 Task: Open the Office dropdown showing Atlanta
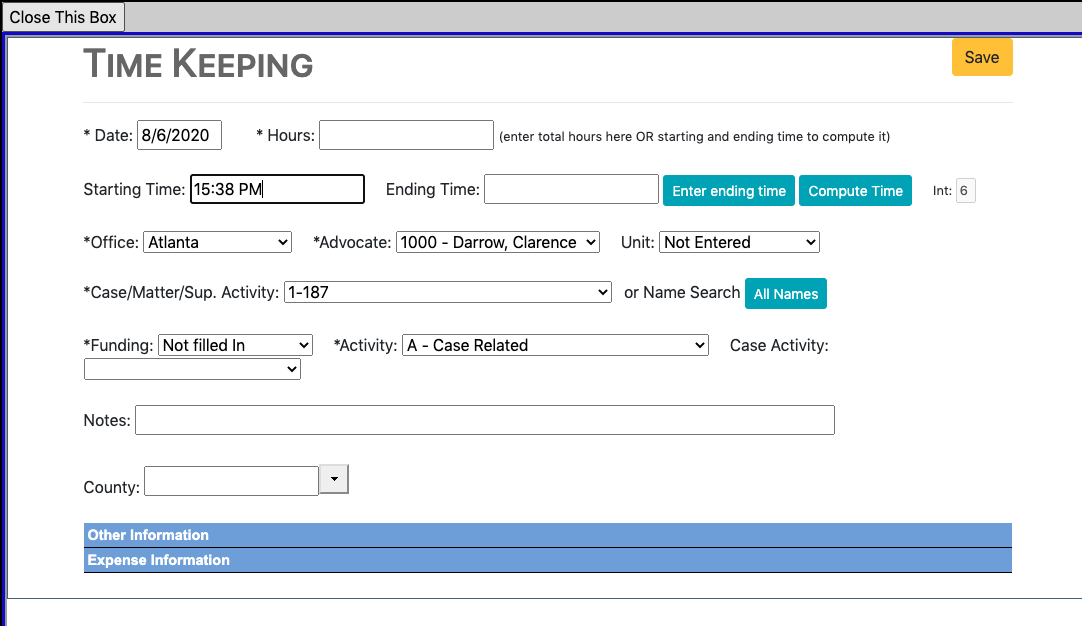click(217, 242)
